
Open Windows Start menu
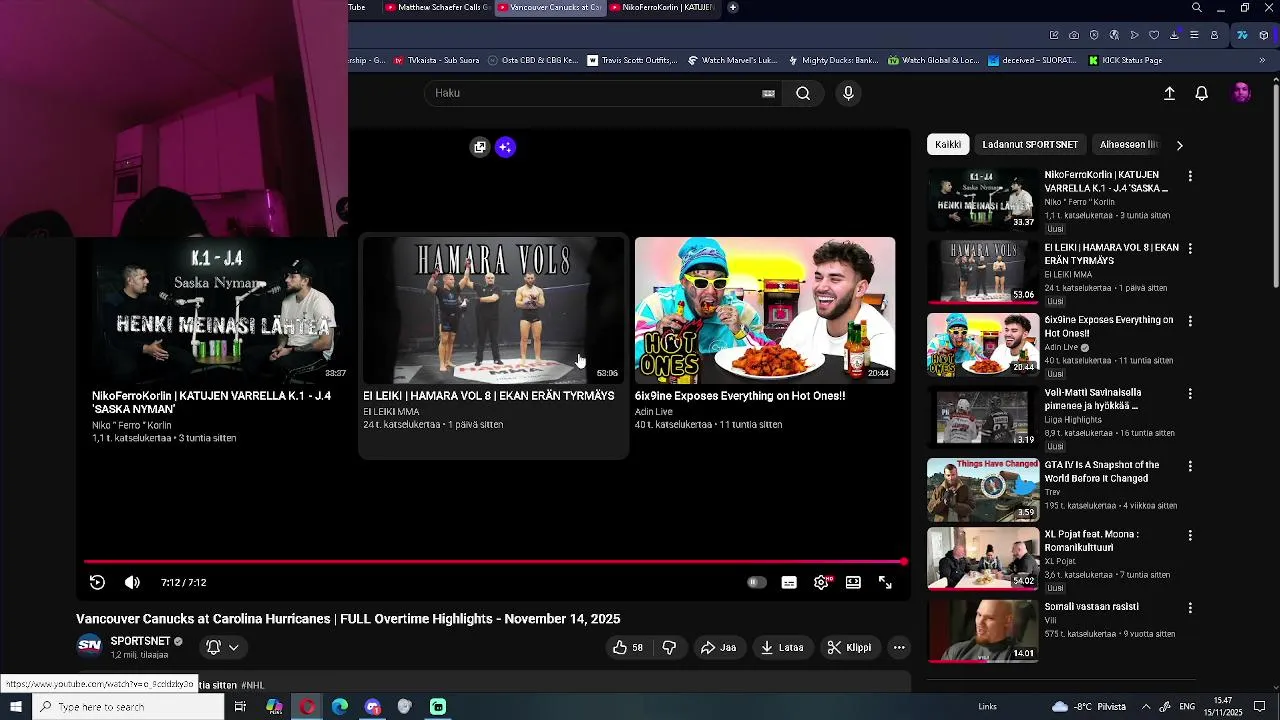(x=15, y=707)
